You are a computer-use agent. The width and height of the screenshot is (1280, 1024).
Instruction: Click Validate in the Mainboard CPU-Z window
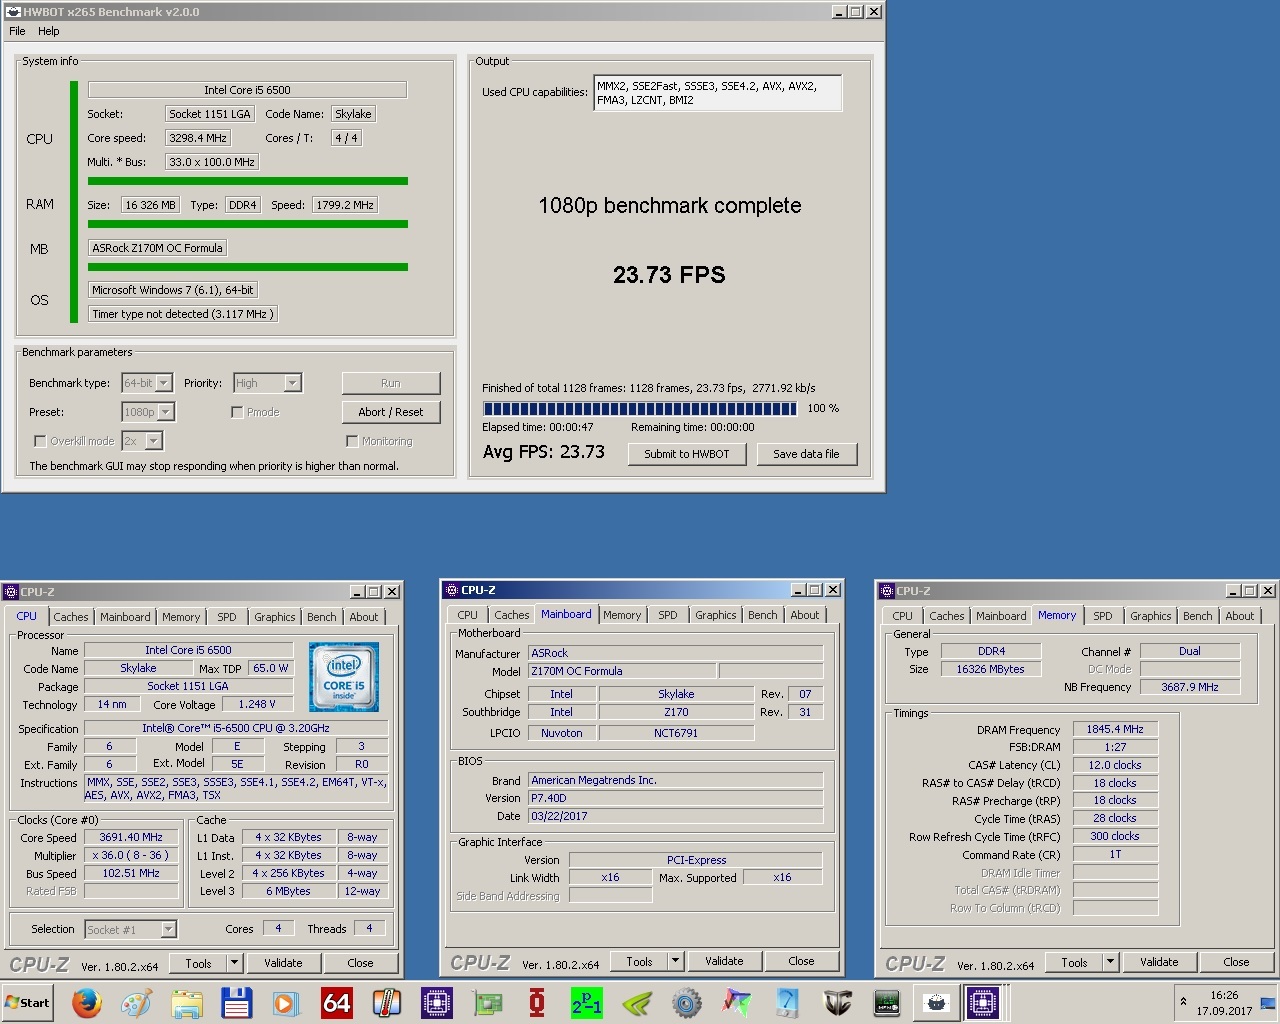[724, 961]
